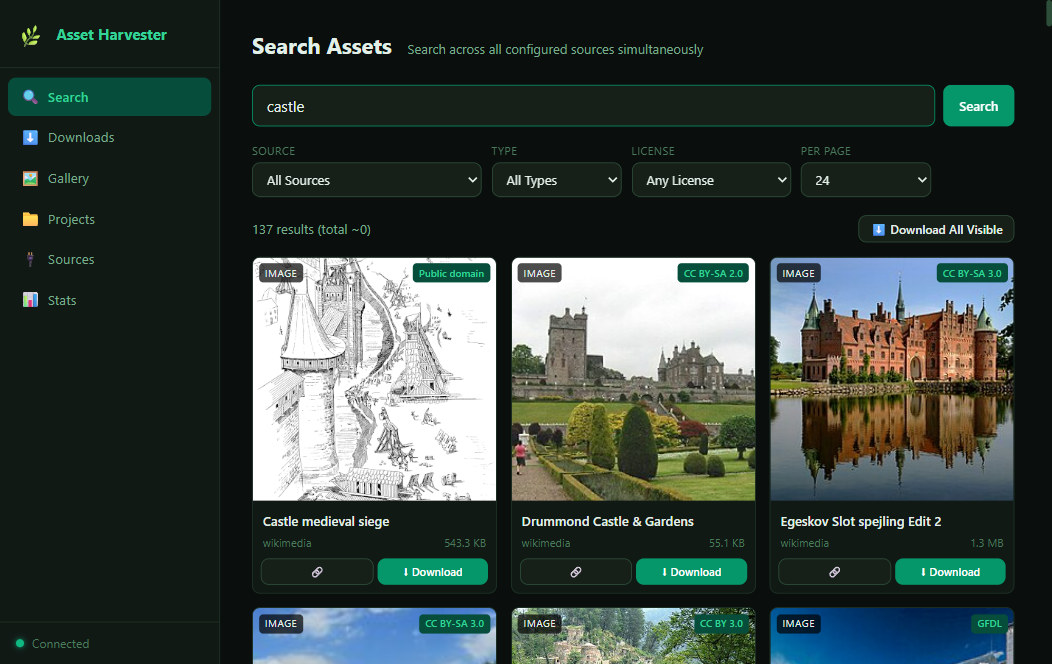Click the 'Drummond Castle & Gardens' title text
Image resolution: width=1052 pixels, height=664 pixels.
pyautogui.click(x=607, y=521)
